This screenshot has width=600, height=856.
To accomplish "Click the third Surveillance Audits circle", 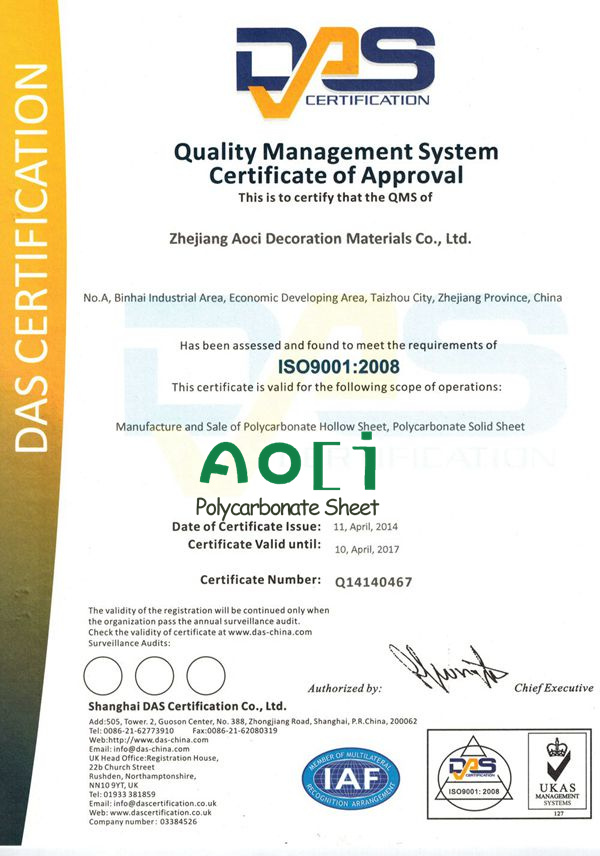I will [x=205, y=677].
